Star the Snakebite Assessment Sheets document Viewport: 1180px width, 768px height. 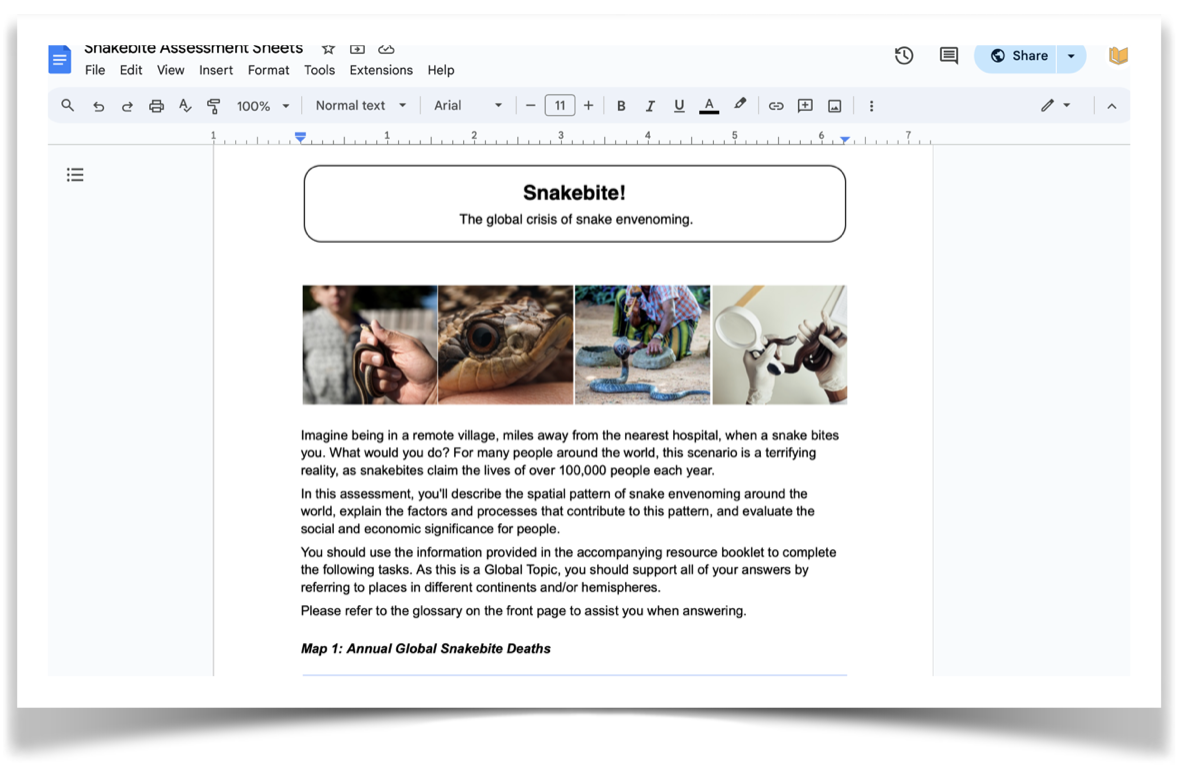point(328,49)
